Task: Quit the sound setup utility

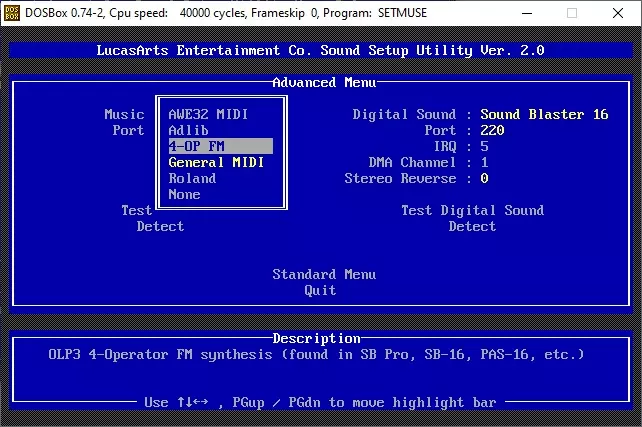Action: click(x=320, y=290)
